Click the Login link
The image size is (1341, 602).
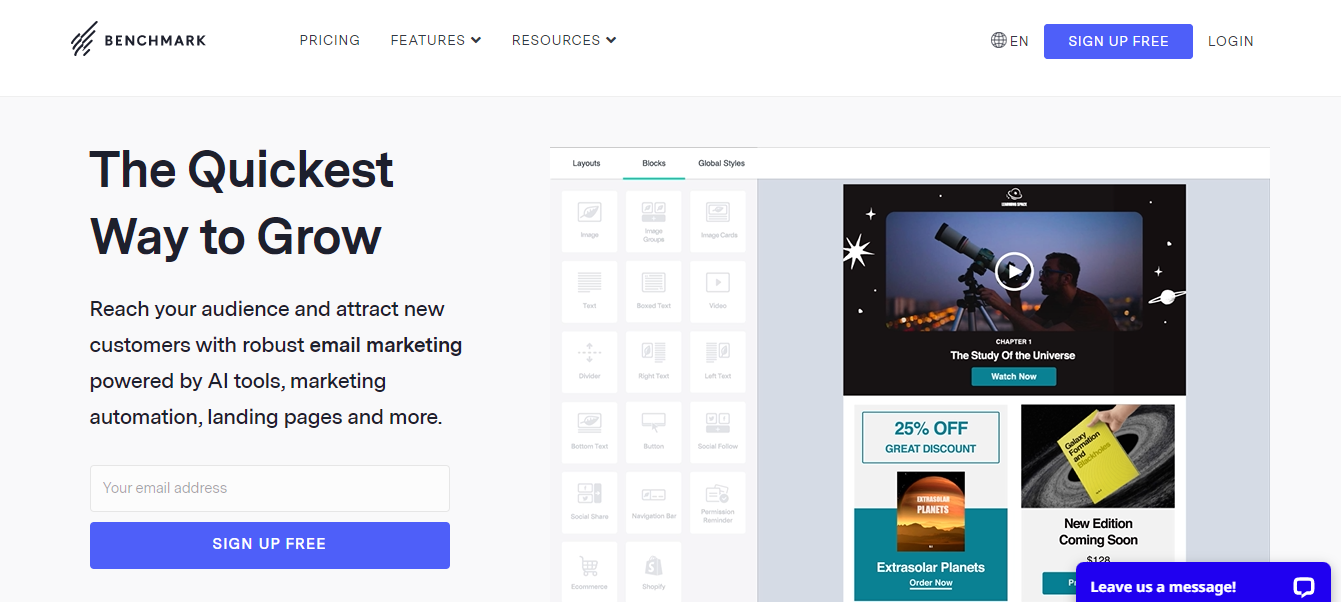click(1230, 41)
